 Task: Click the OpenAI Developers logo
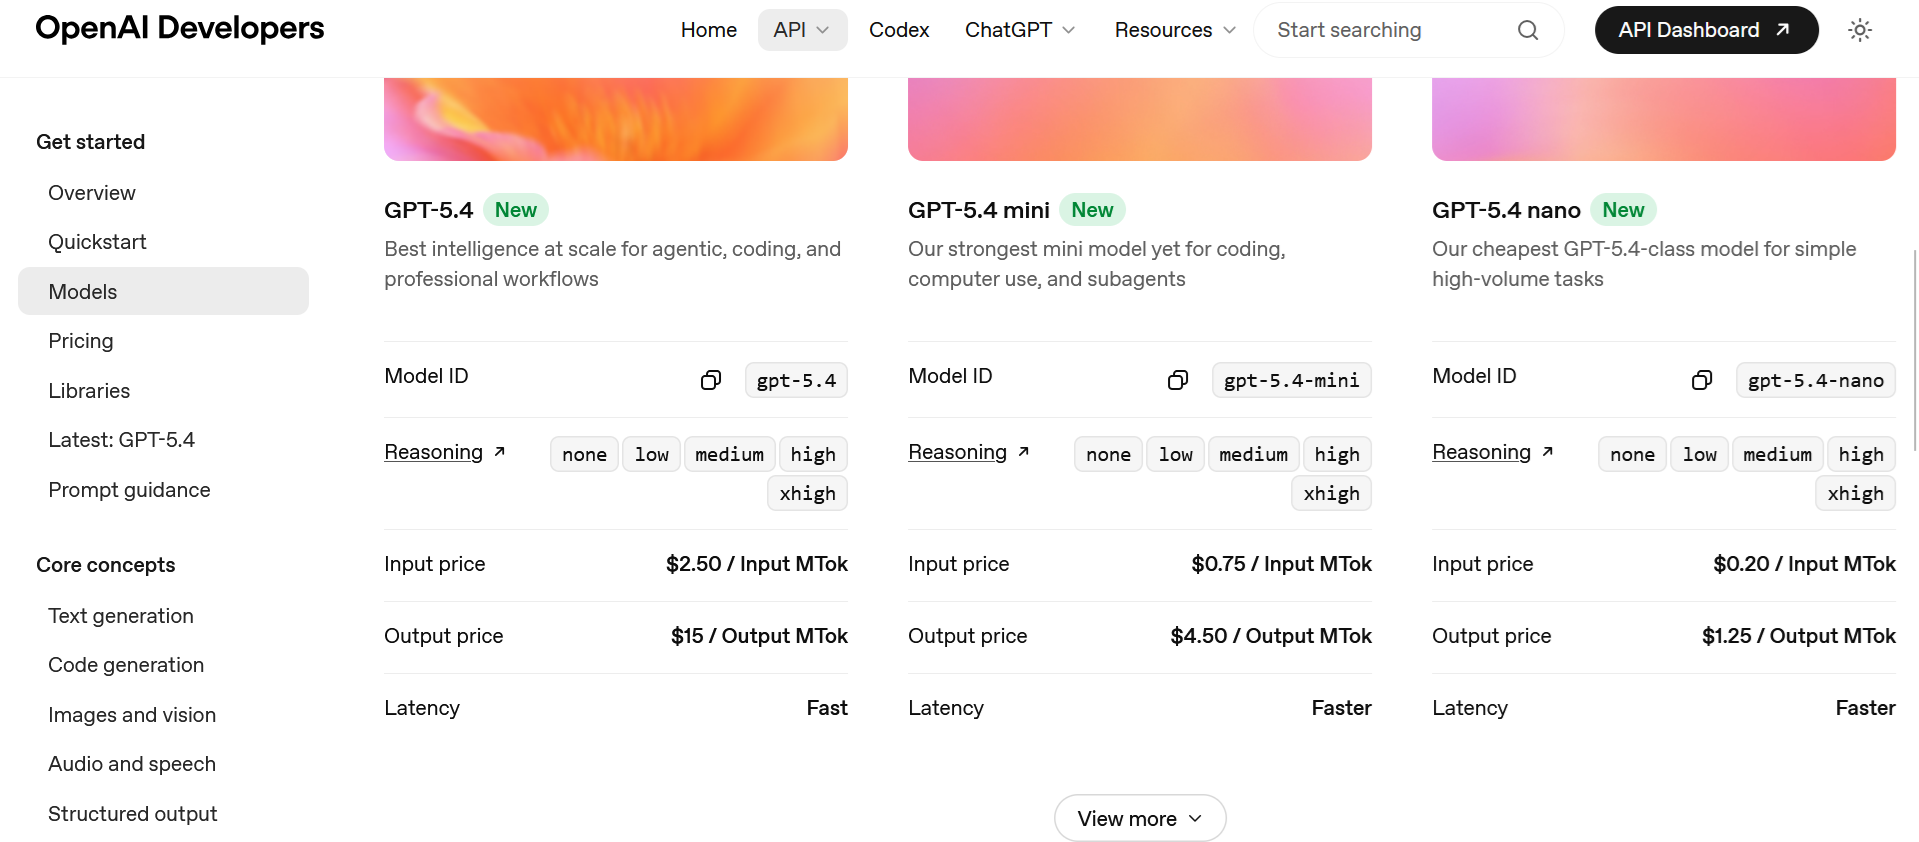[x=180, y=28]
